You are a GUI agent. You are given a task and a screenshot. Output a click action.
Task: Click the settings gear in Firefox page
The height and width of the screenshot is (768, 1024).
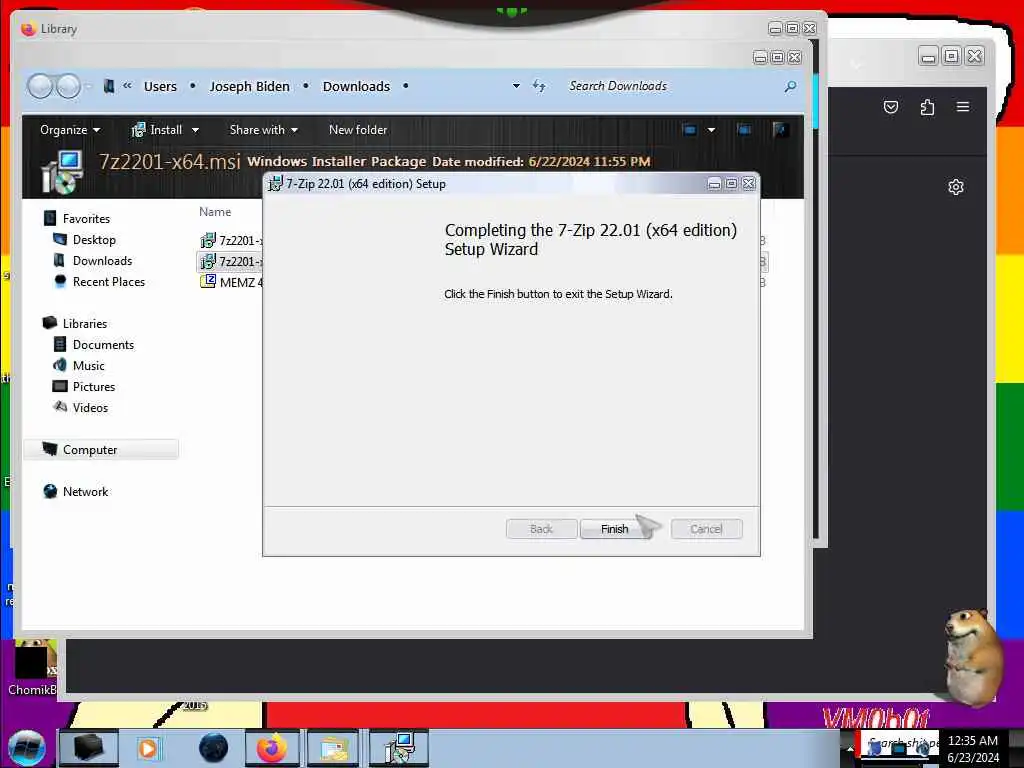point(955,187)
